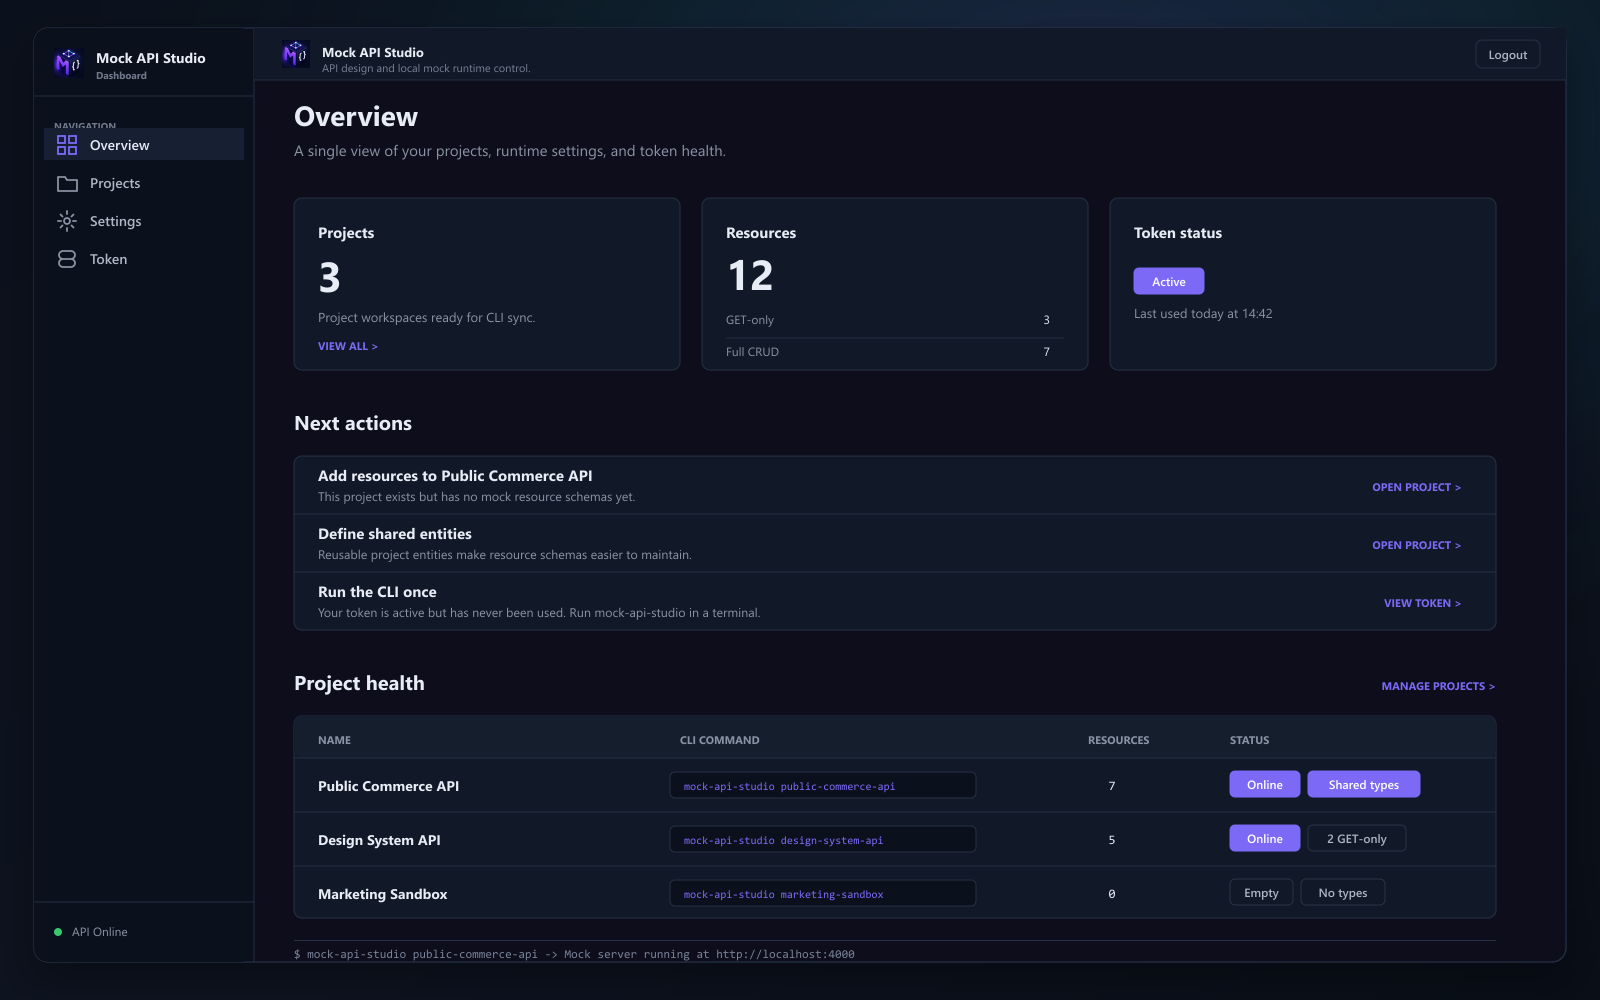Click the No types badge
This screenshot has height=1000, width=1600.
(x=1342, y=893)
